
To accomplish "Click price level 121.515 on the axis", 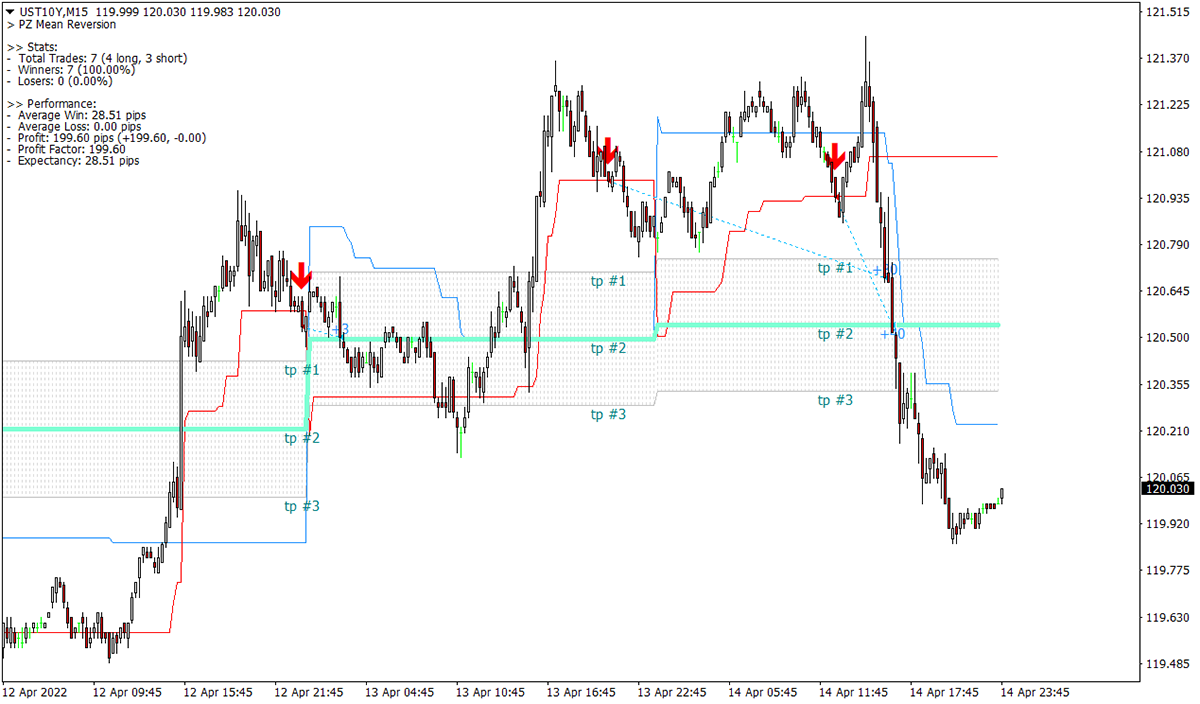I will coord(1166,12).
